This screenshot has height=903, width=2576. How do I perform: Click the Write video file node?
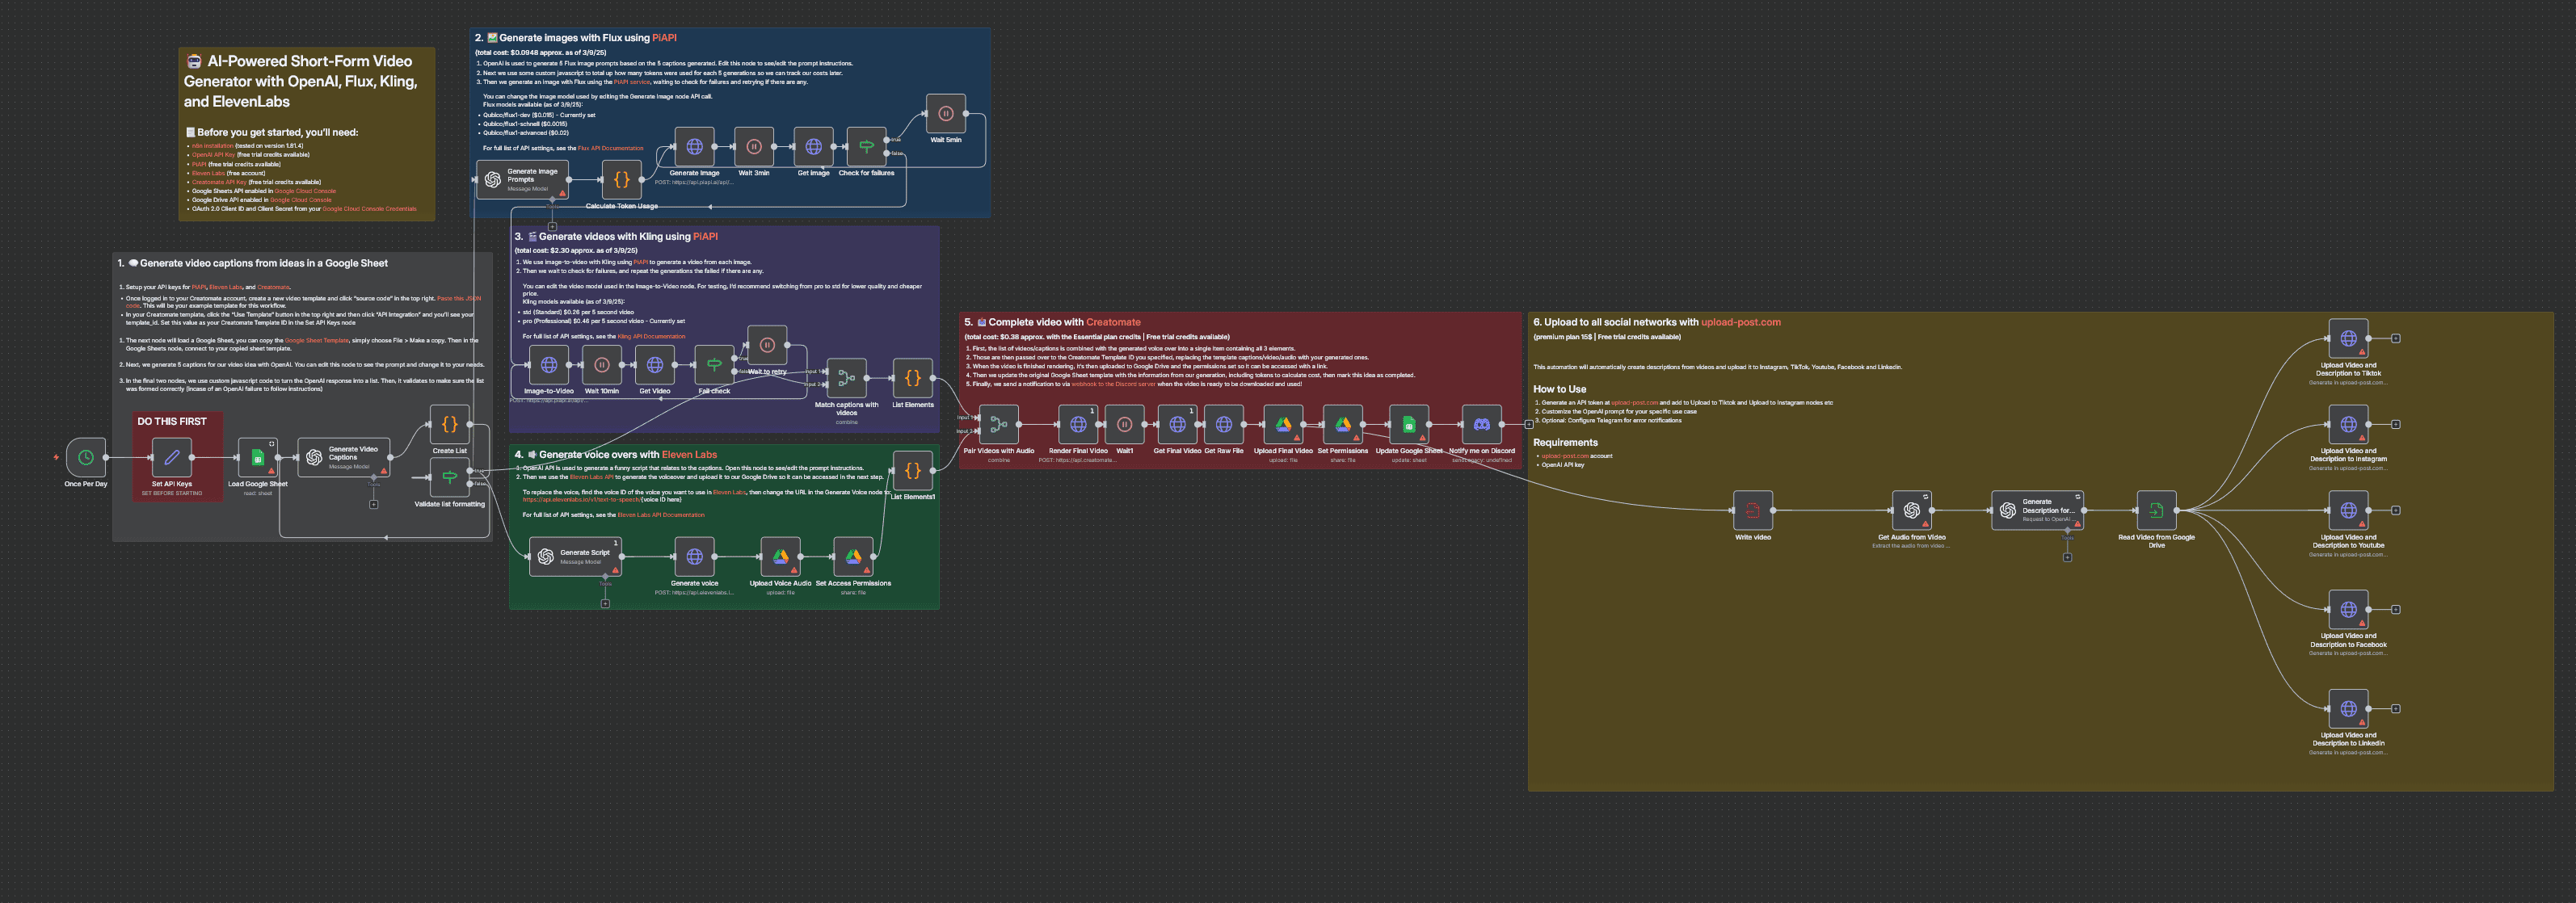(1752, 510)
